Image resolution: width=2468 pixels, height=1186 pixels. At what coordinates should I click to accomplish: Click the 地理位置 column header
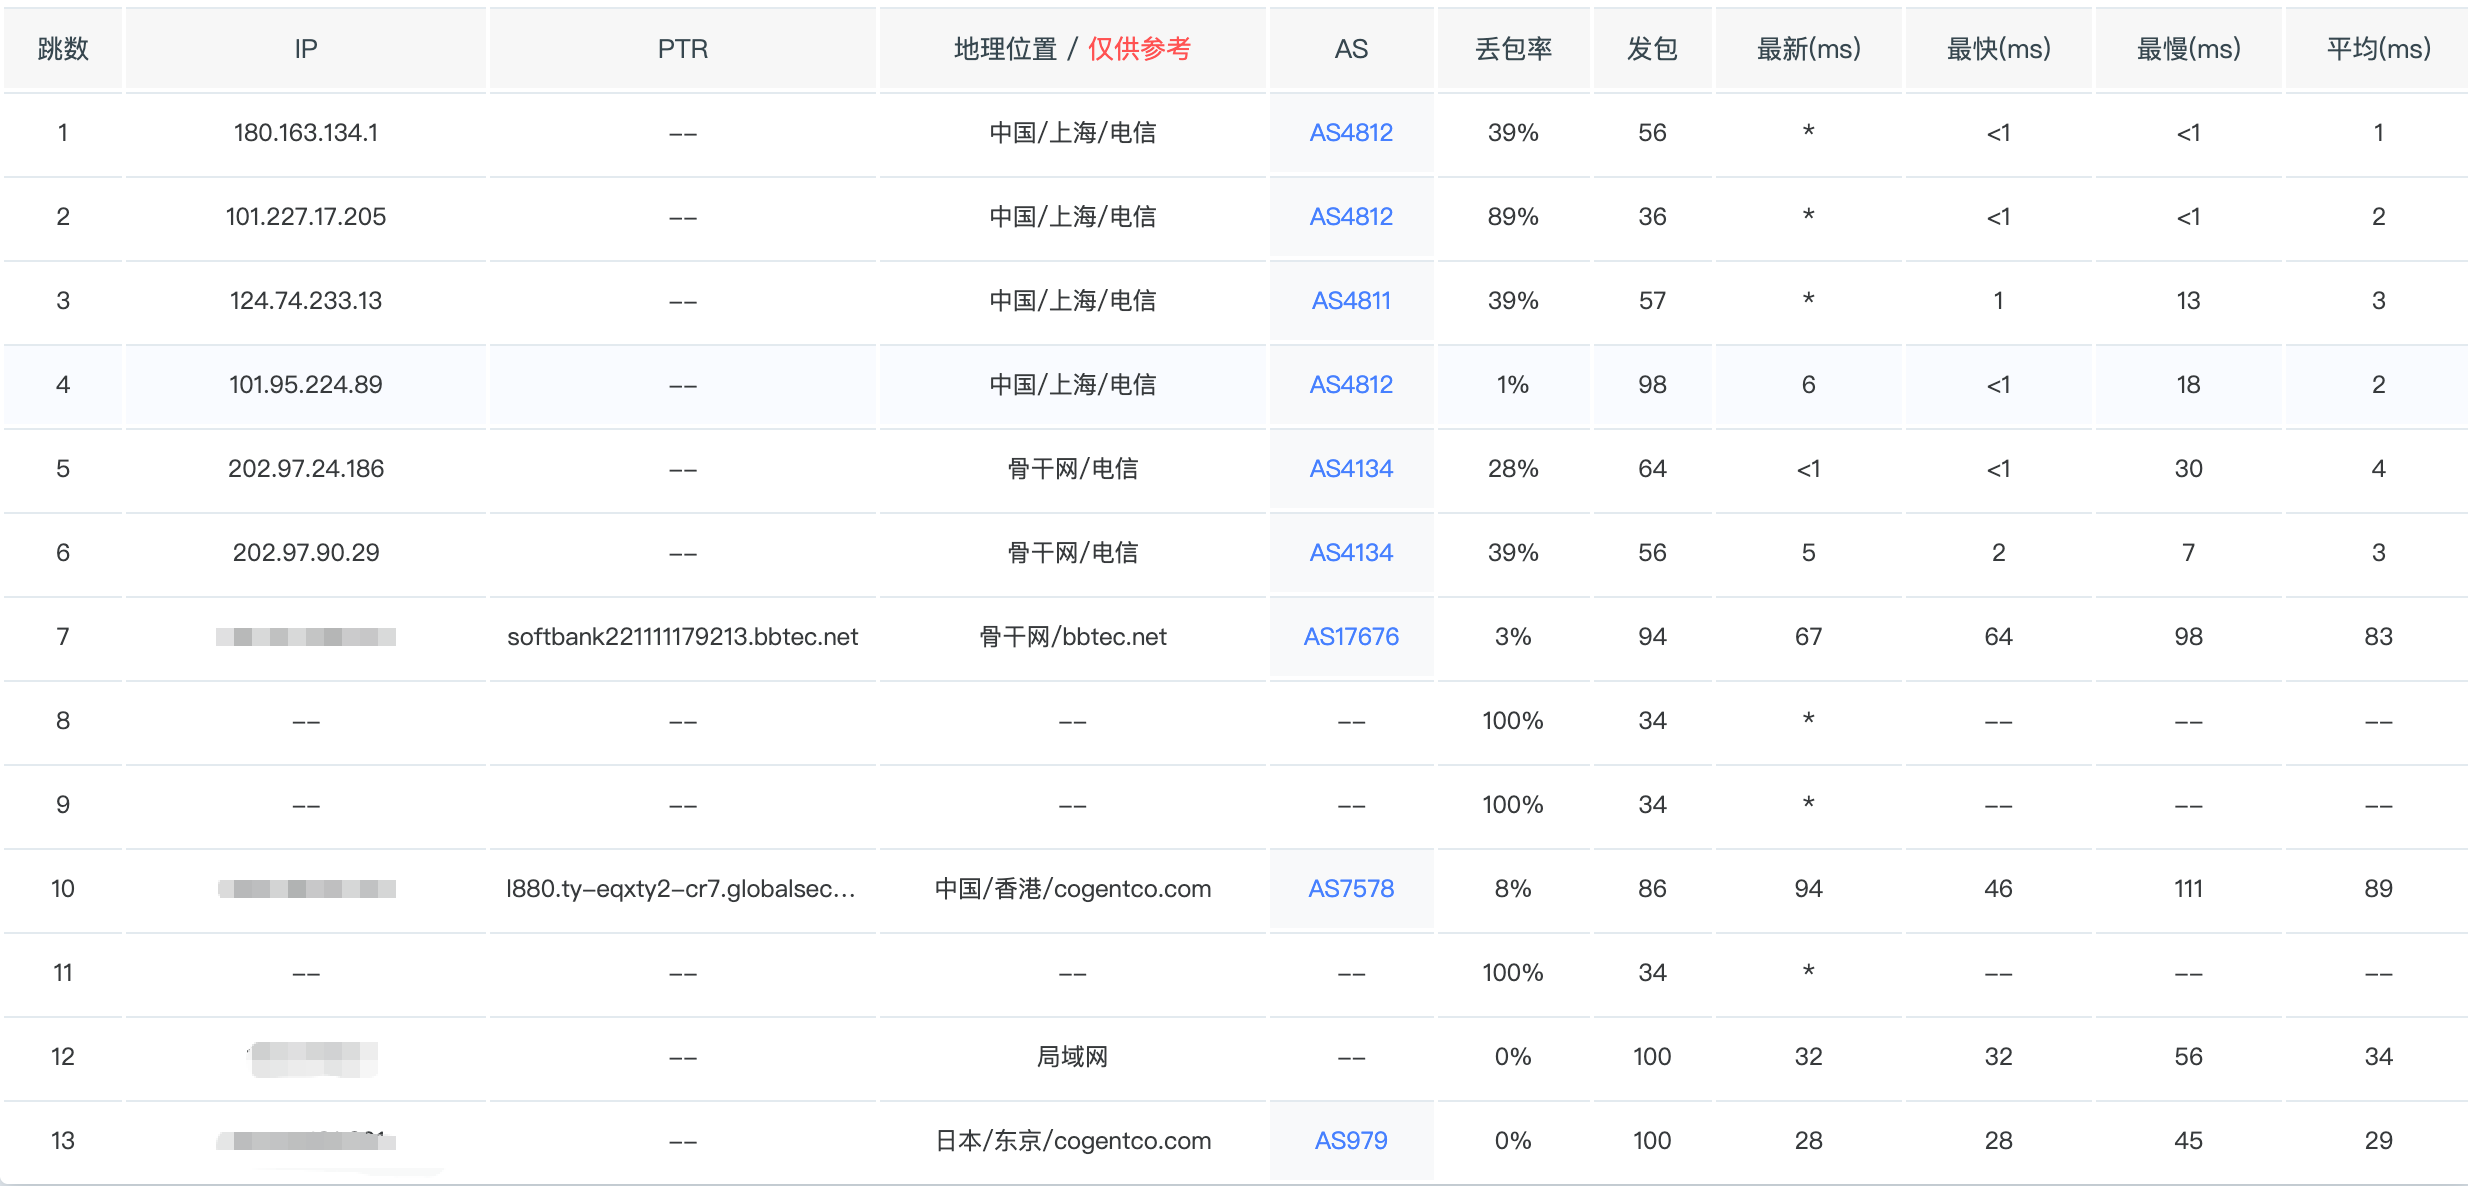[1005, 49]
